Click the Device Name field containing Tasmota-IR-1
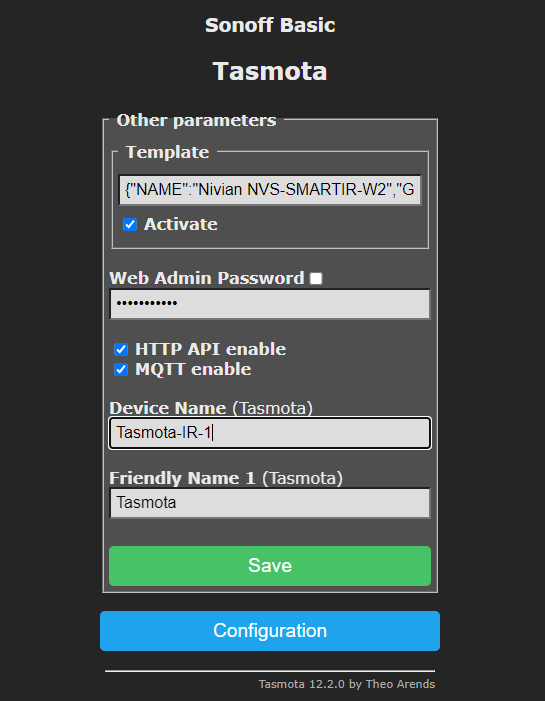Viewport: 545px width, 701px height. coord(270,433)
